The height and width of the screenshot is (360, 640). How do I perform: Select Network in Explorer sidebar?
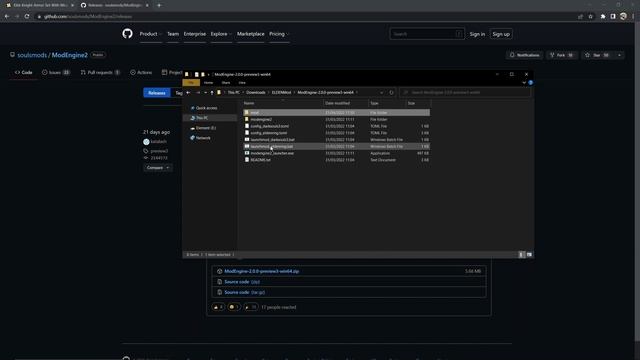(203, 138)
